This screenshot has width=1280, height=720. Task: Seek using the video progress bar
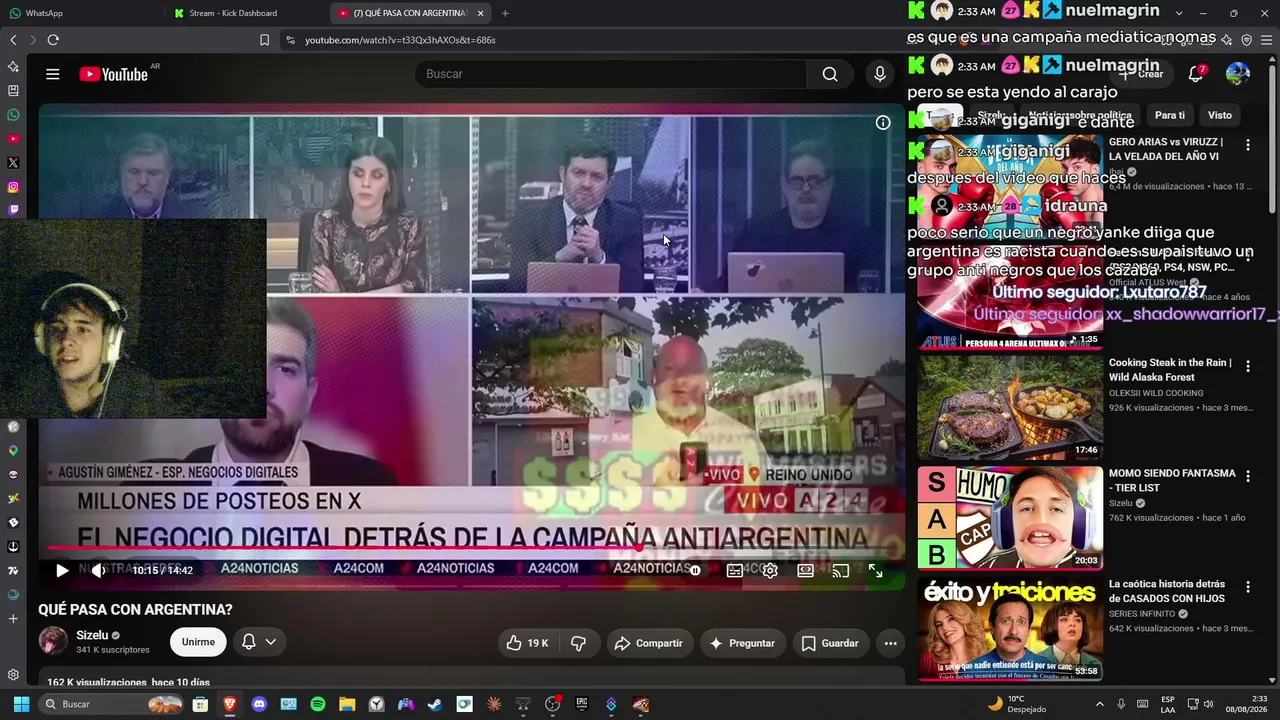pos(472,548)
